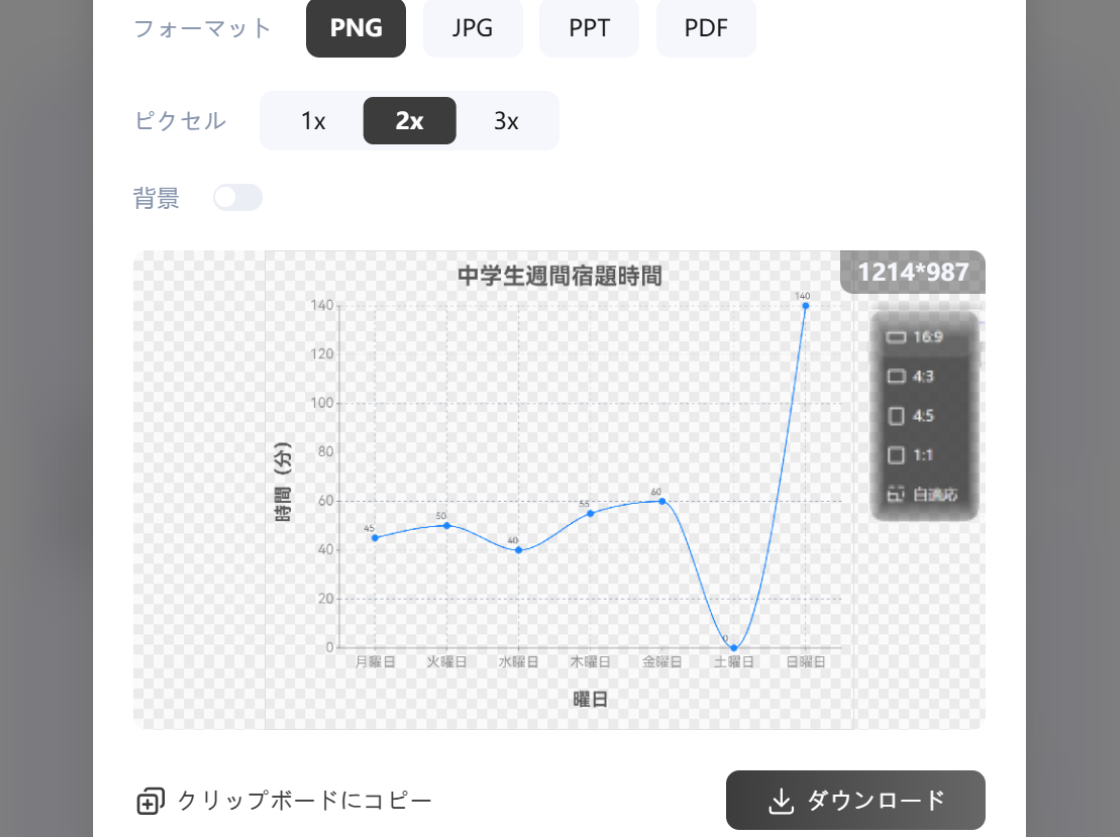This screenshot has height=840, width=1120.
Task: Click the 自適応 auto-fit icon
Action: pos(896,494)
